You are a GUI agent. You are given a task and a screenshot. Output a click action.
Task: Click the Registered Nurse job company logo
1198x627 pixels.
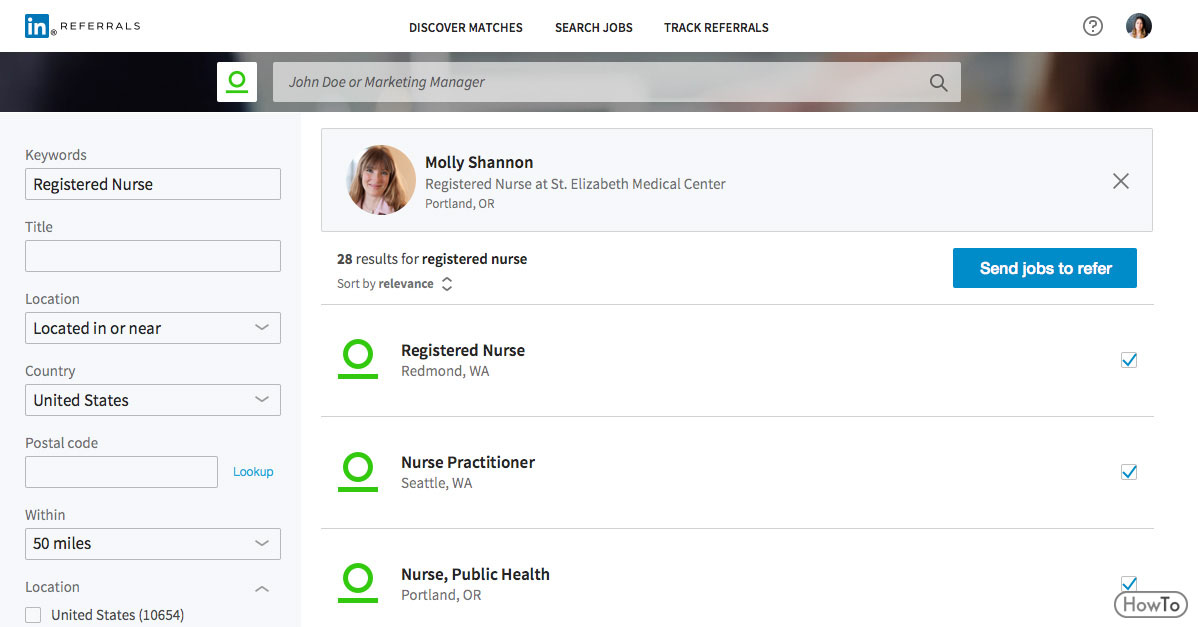tap(358, 359)
